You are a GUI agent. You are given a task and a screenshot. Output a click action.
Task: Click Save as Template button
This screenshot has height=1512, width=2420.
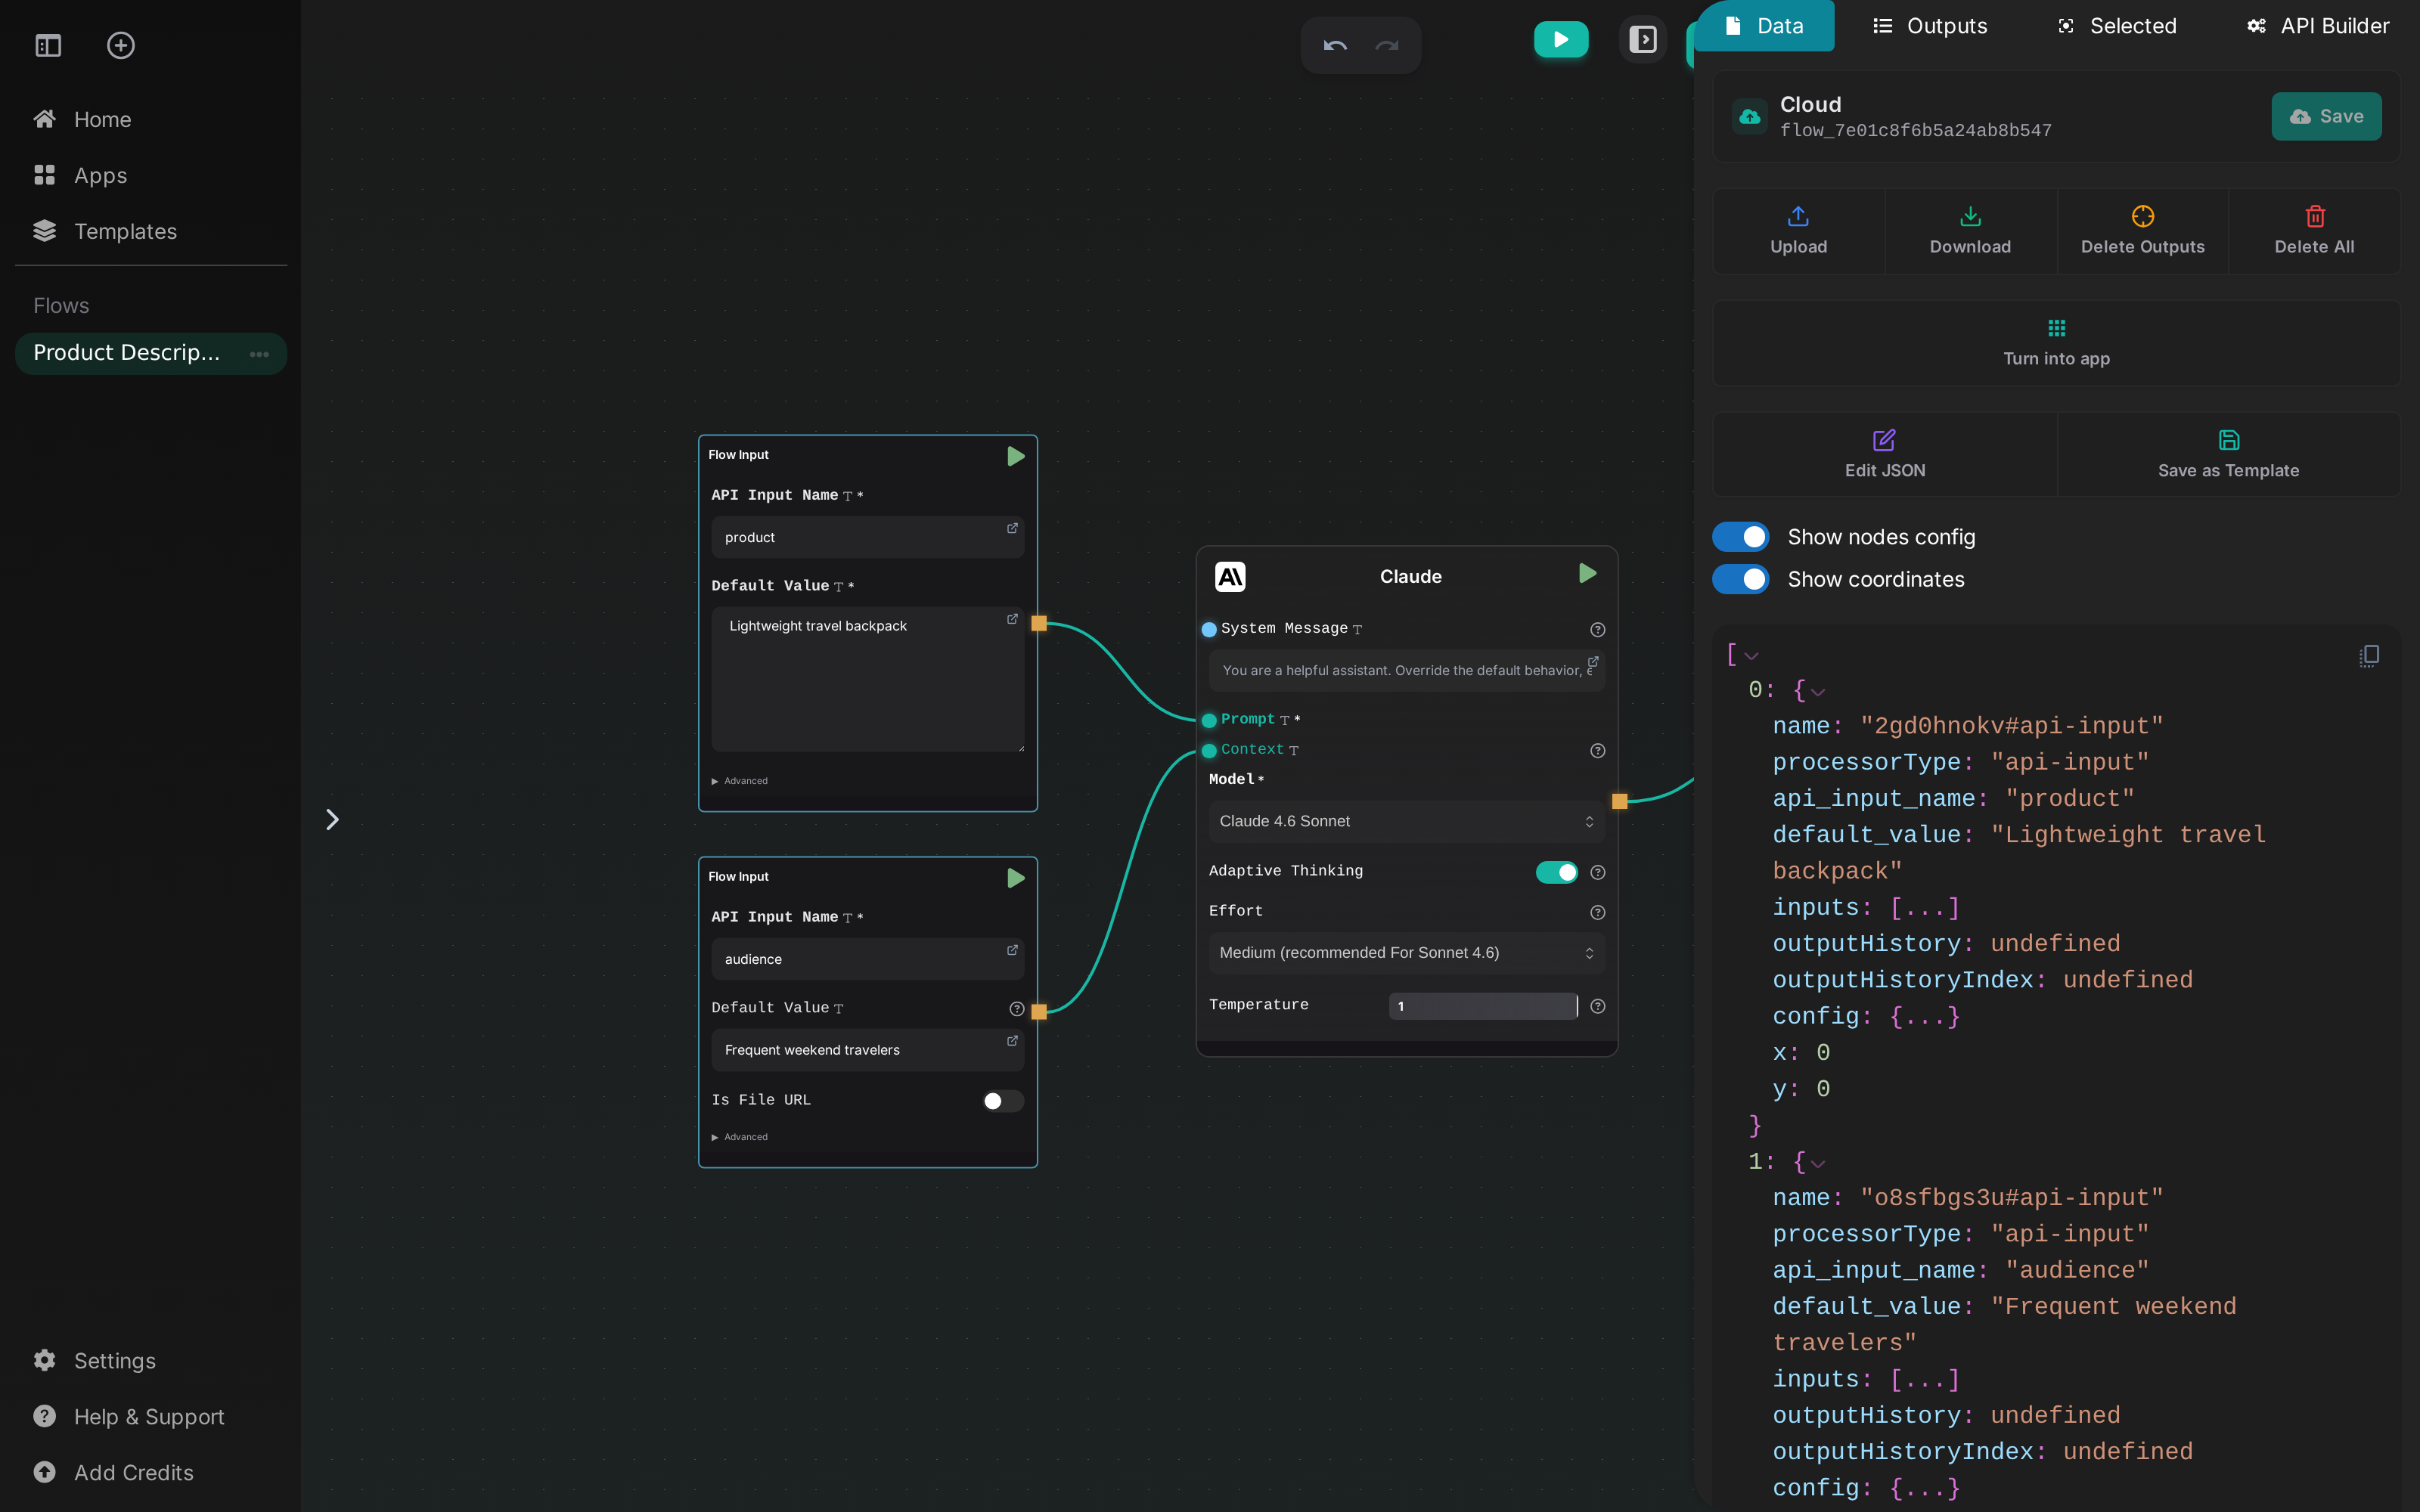[x=2228, y=455]
